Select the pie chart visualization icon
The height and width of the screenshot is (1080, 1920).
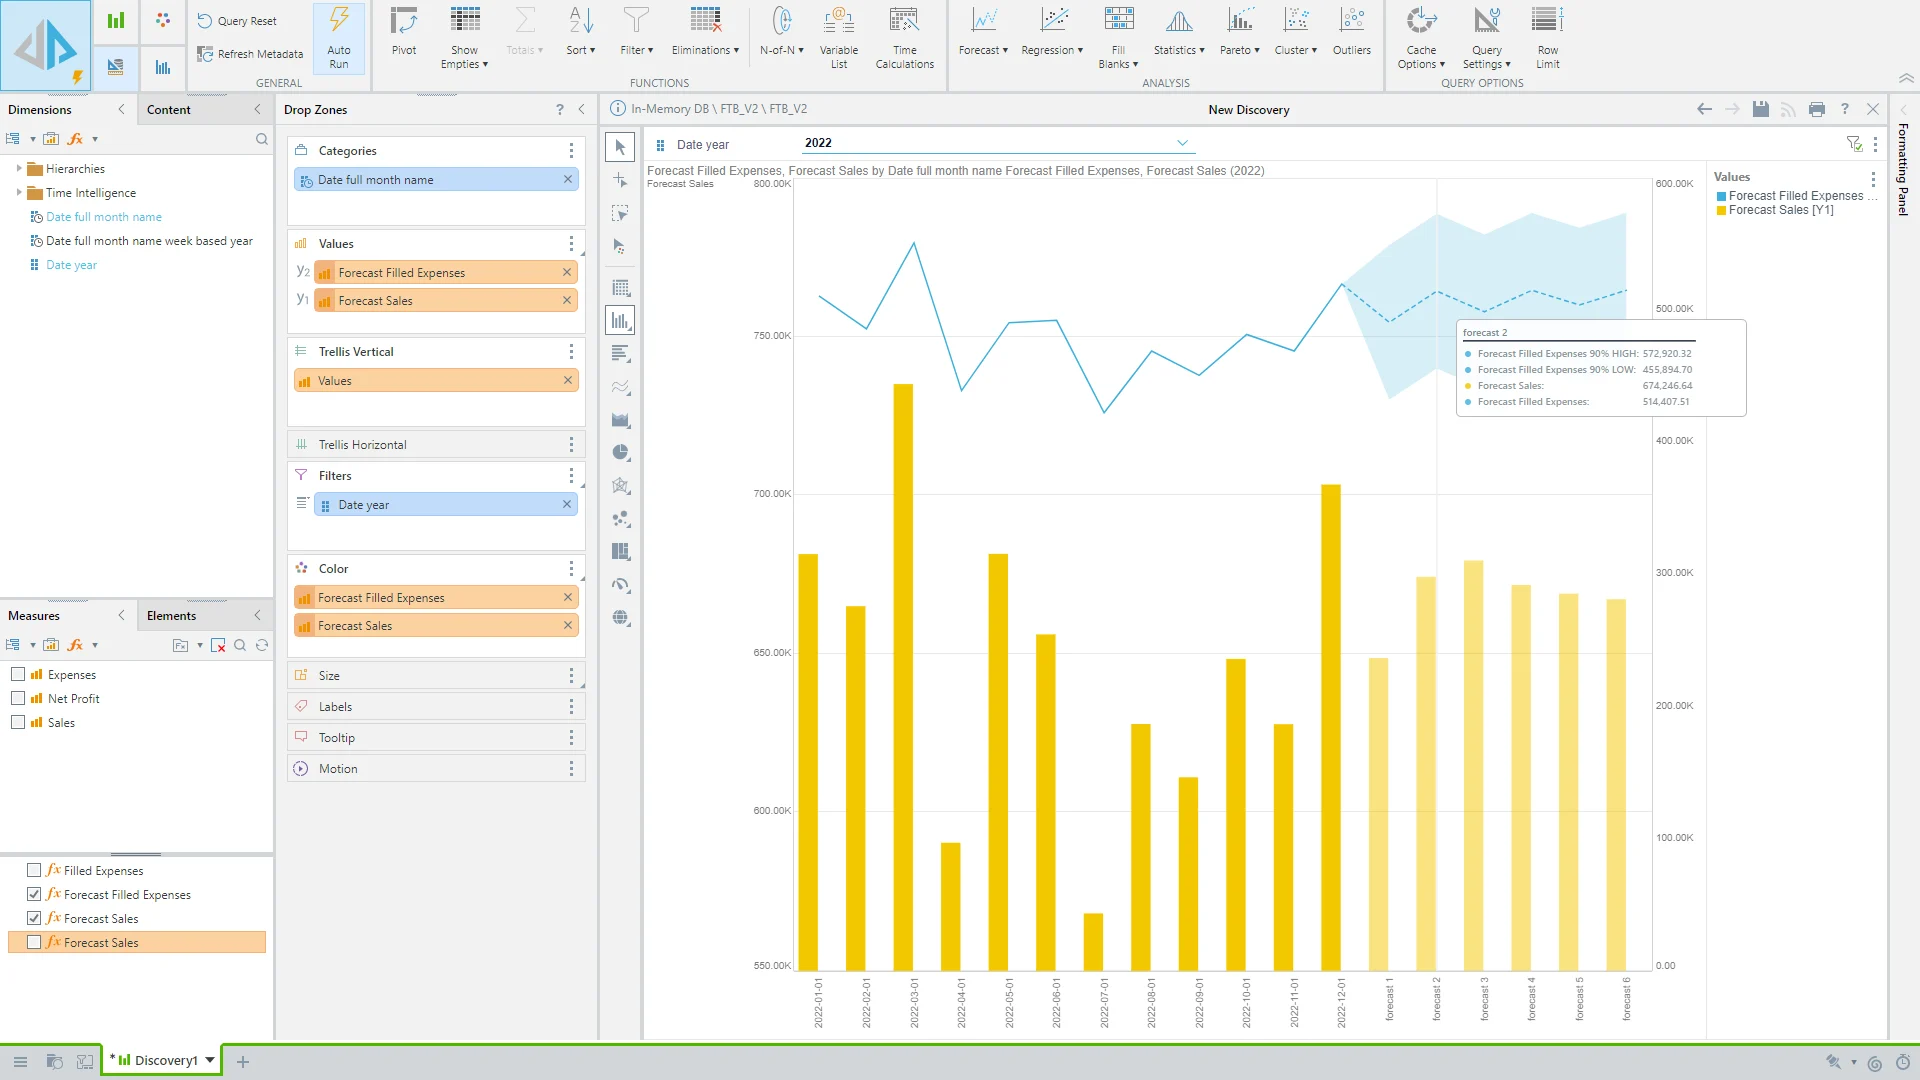pos(621,453)
